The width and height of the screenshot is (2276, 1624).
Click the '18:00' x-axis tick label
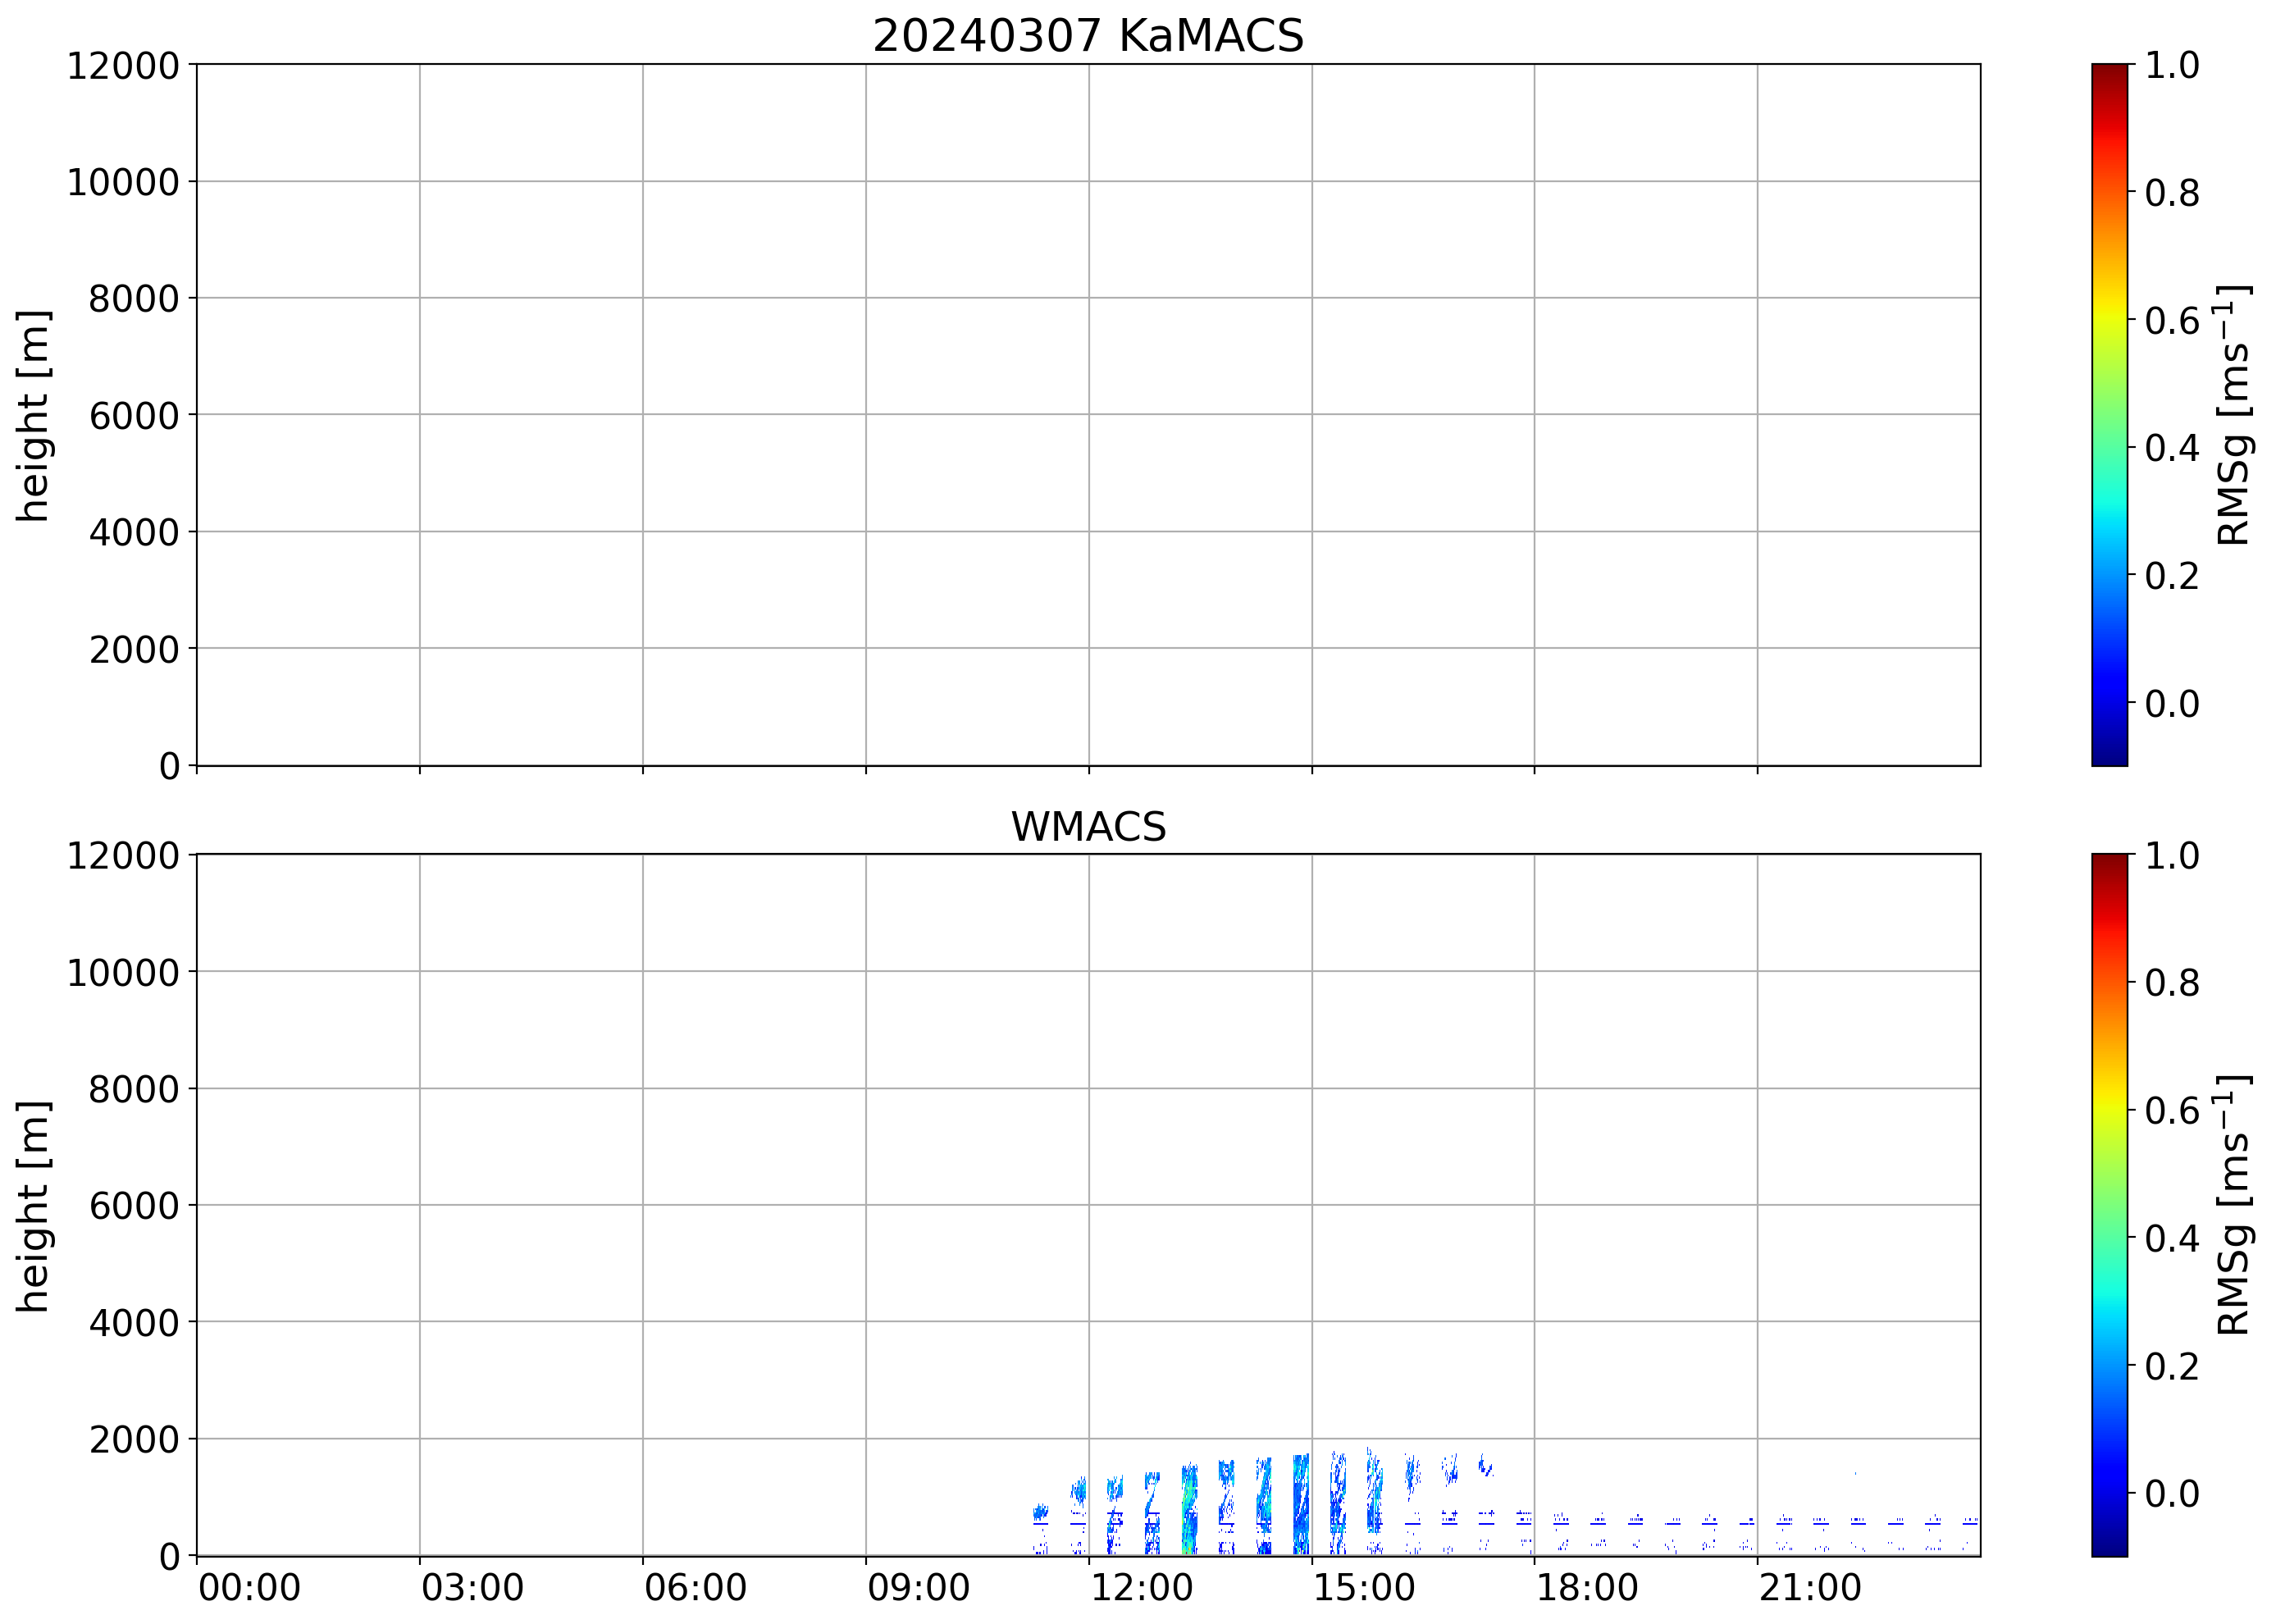pyautogui.click(x=1587, y=1588)
